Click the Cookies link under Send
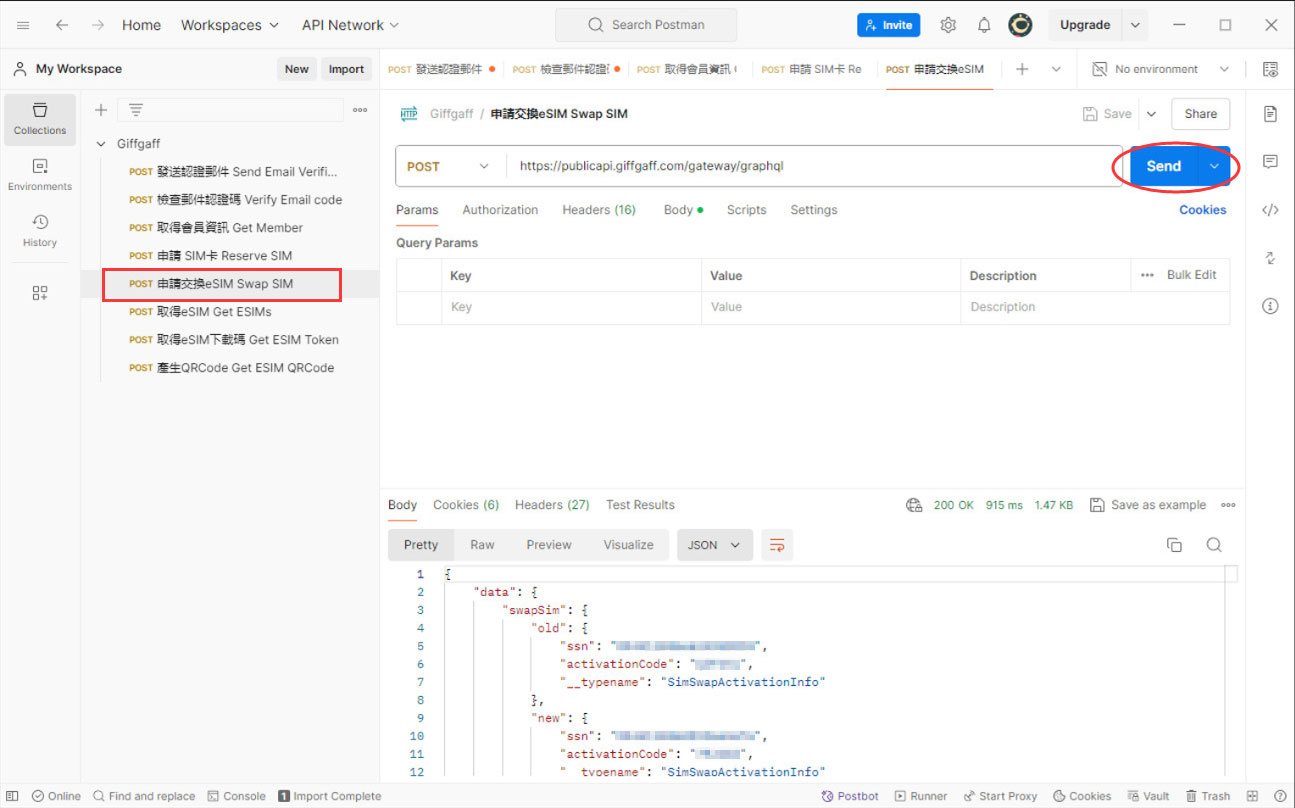 1202,210
